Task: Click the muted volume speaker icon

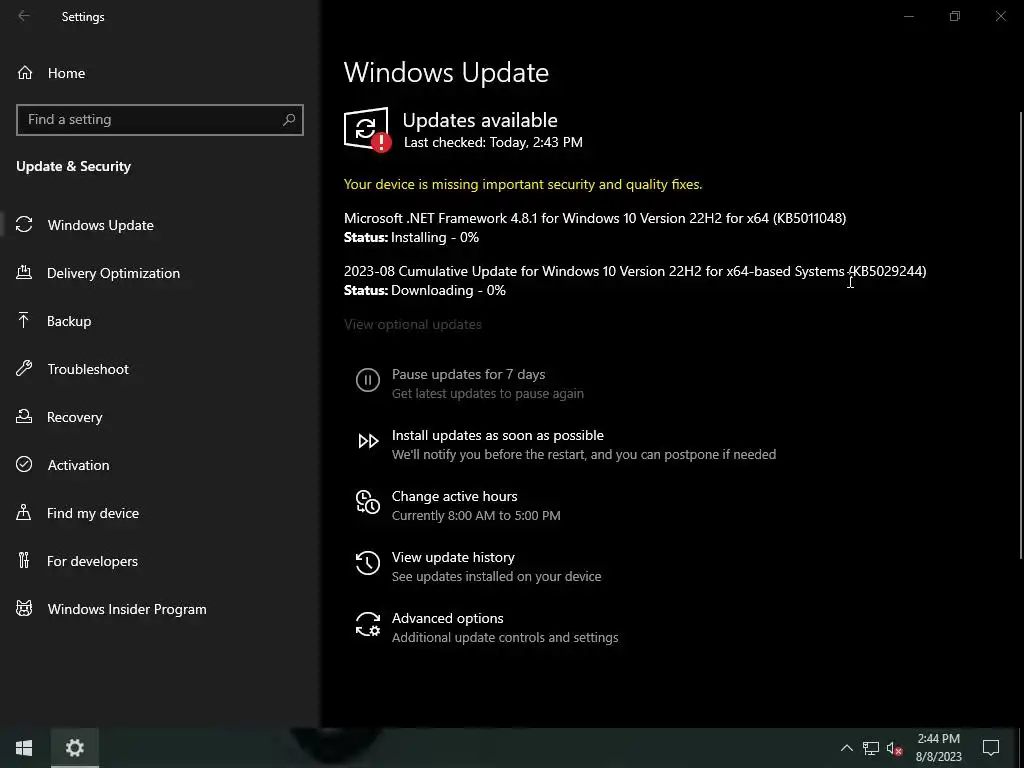Action: tap(894, 748)
